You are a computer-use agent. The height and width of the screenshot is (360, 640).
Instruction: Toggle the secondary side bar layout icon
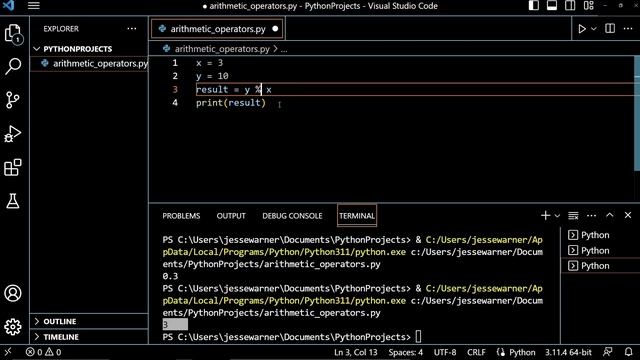(x=570, y=6)
